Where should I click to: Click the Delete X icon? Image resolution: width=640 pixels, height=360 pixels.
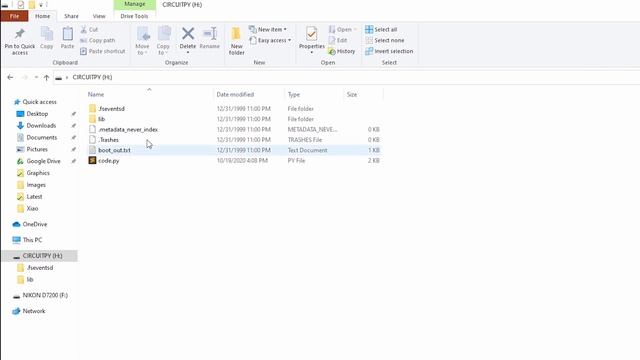pyautogui.click(x=188, y=33)
